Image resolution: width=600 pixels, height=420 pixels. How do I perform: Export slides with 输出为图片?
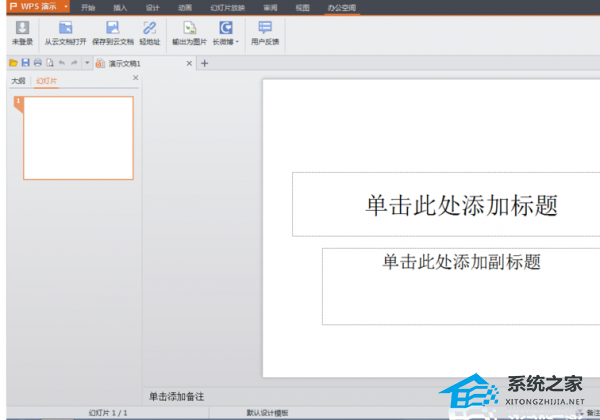(189, 33)
